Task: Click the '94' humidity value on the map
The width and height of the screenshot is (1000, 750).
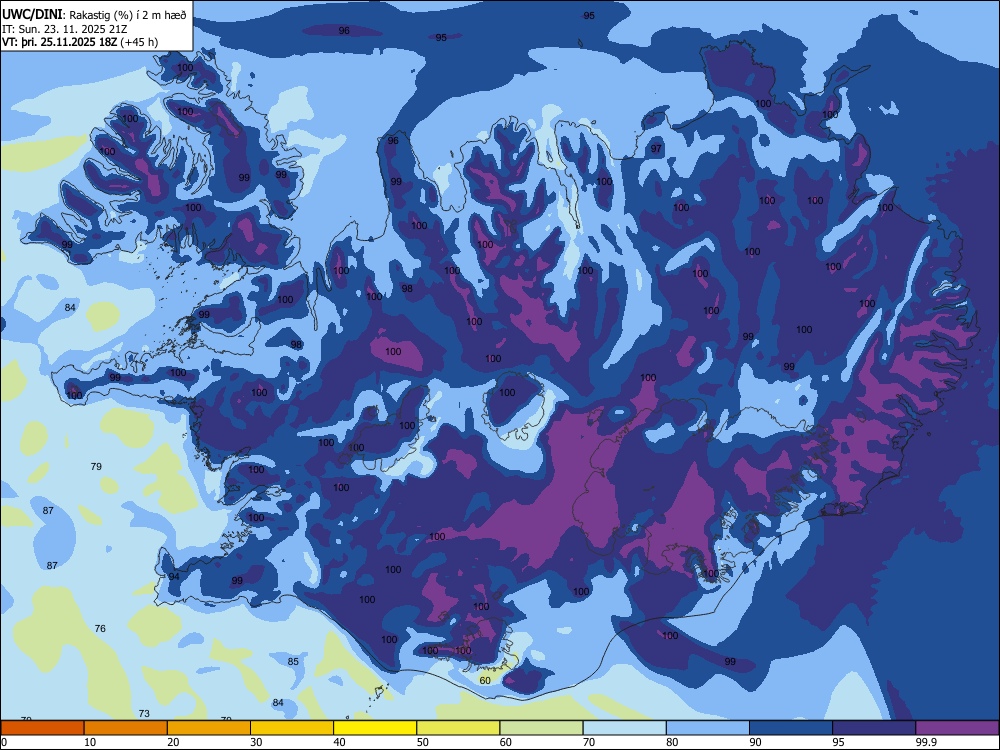Action: click(173, 577)
